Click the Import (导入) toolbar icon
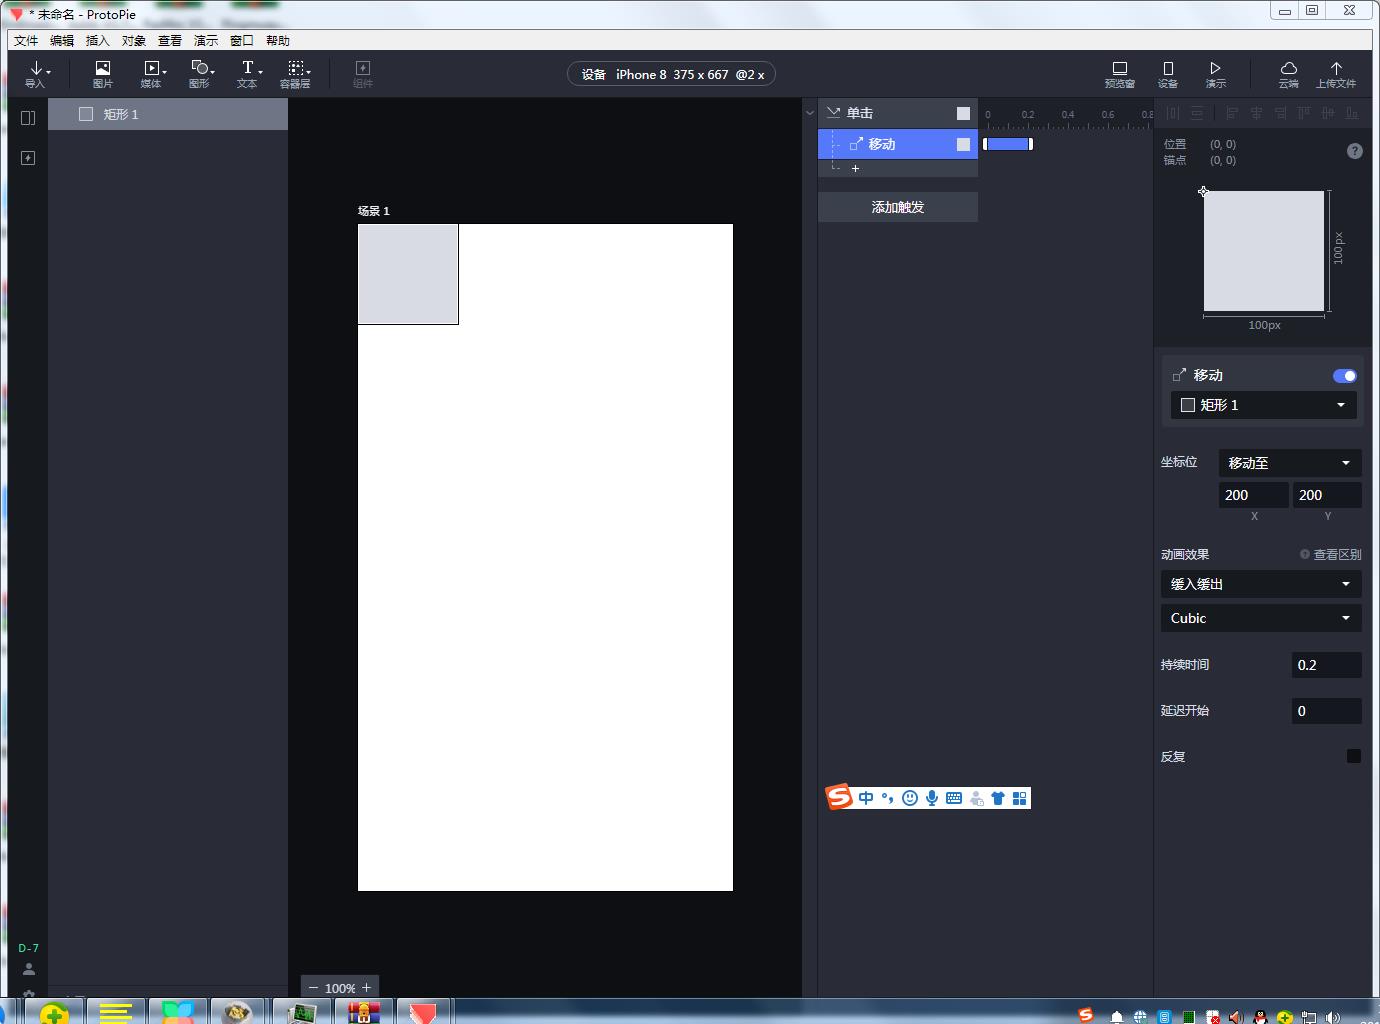This screenshot has width=1380, height=1024. (x=36, y=73)
